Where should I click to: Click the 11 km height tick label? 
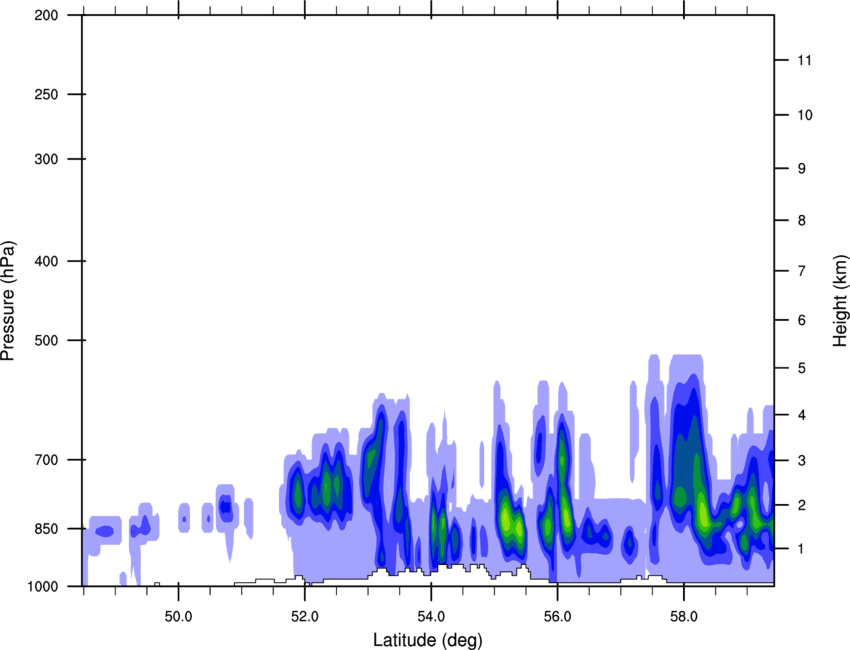coord(805,60)
